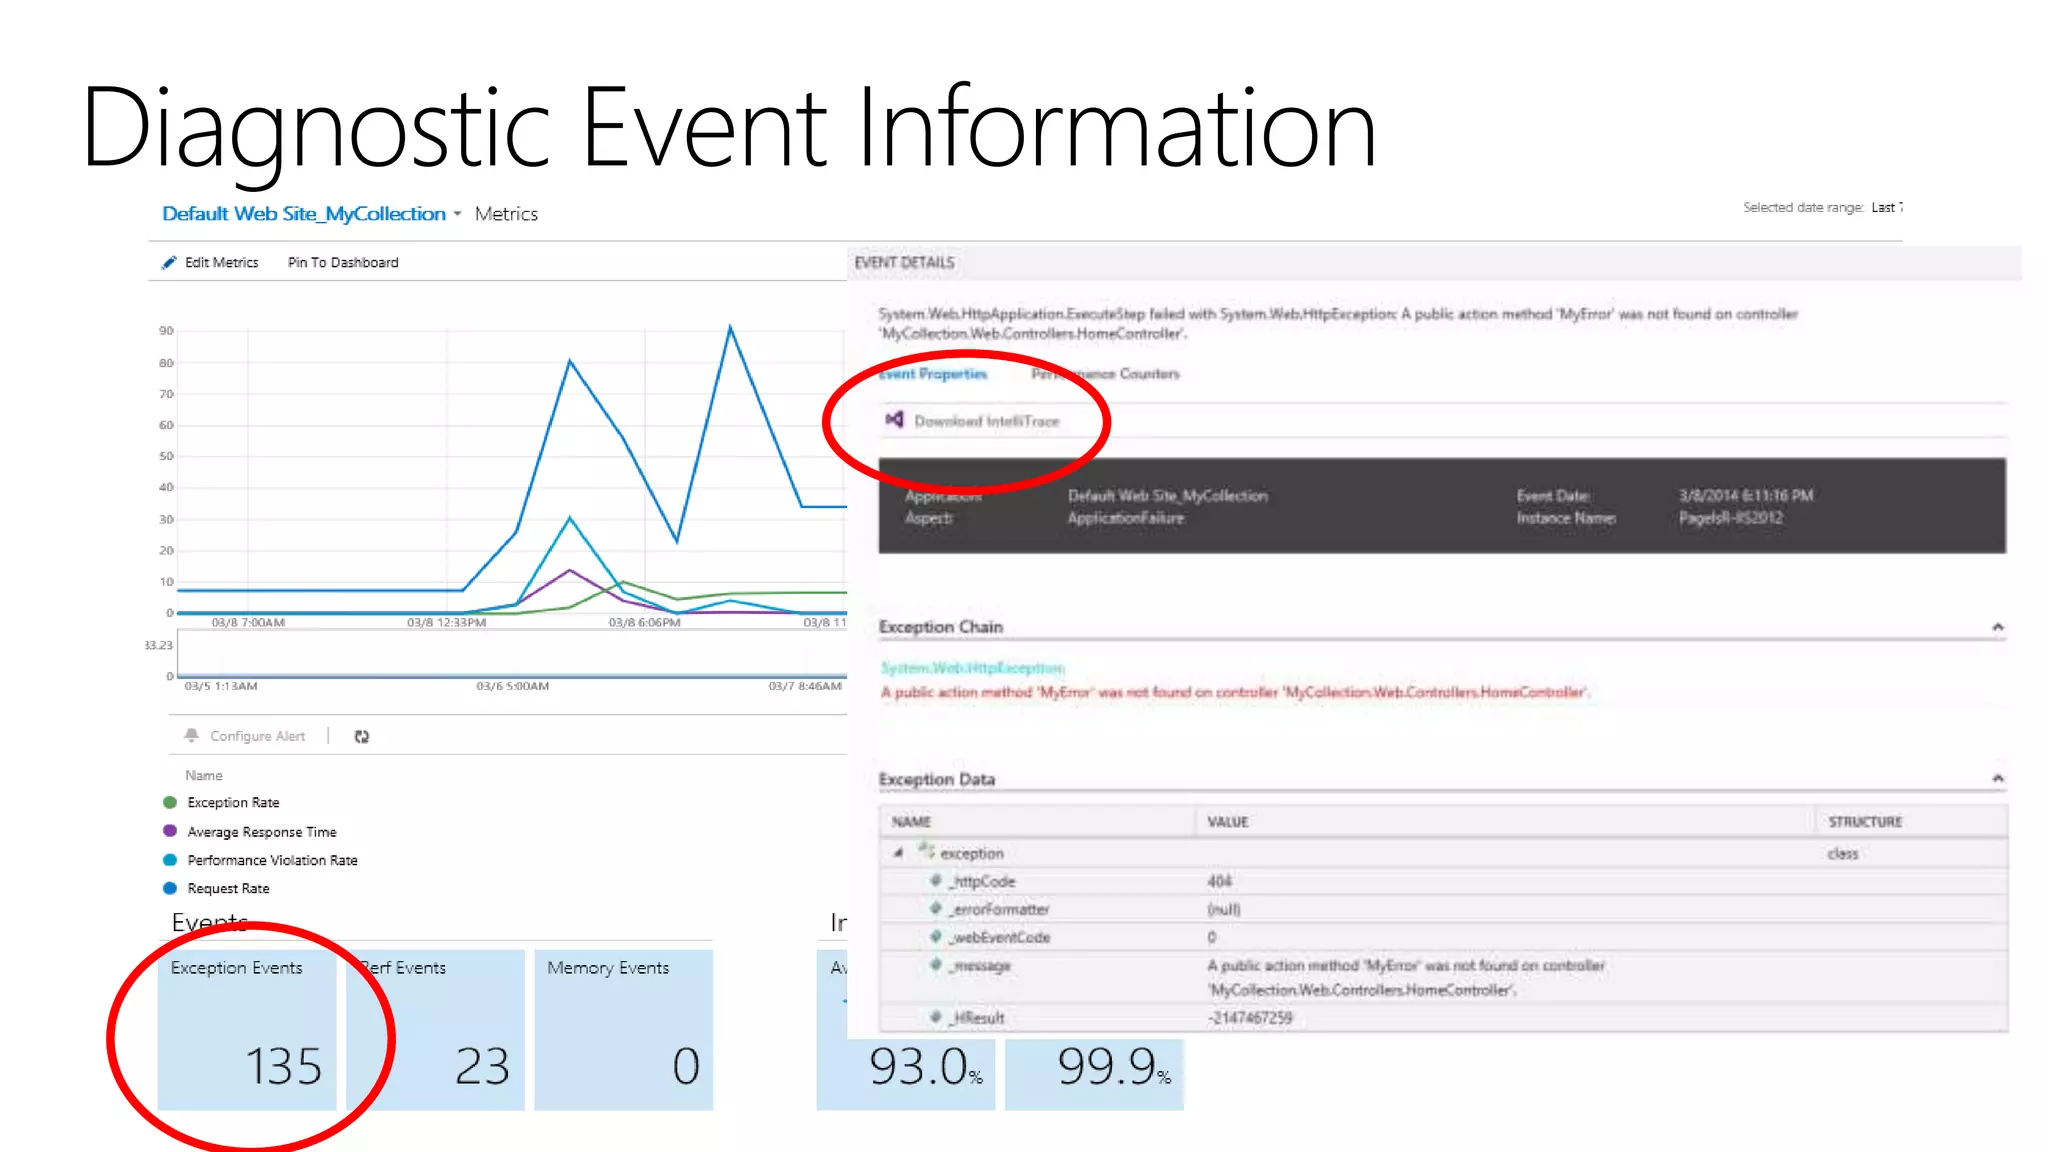Switch to the Event Properties tab
Image resolution: width=2048 pixels, height=1152 pixels.
(933, 374)
